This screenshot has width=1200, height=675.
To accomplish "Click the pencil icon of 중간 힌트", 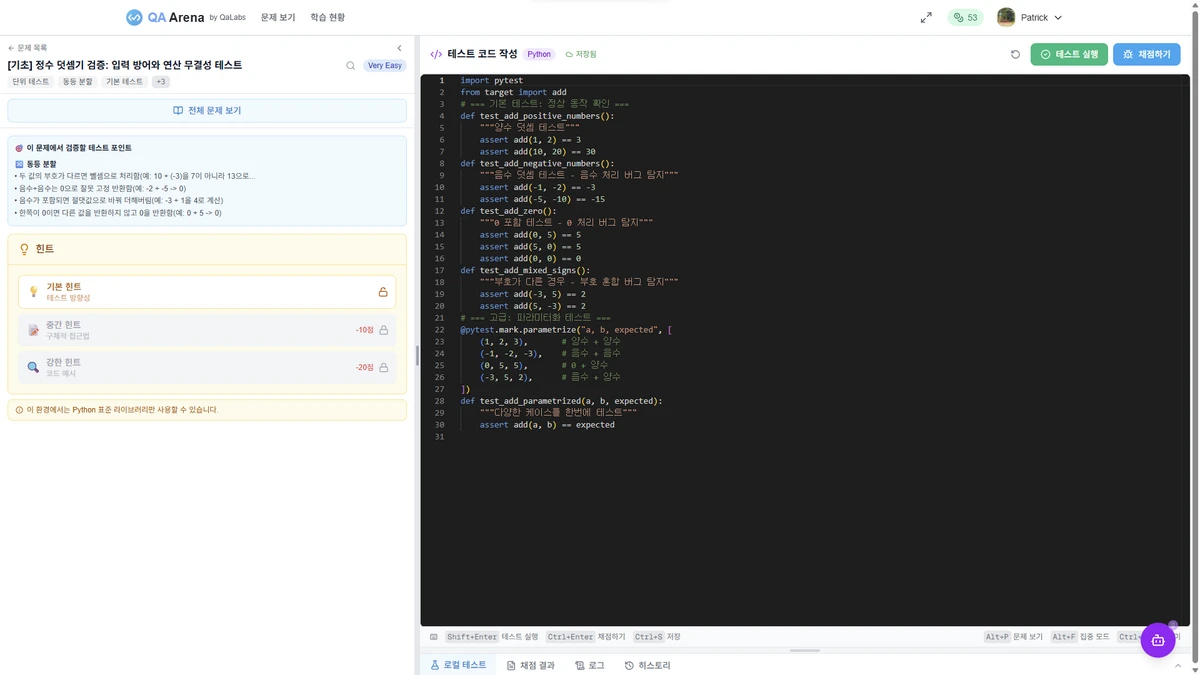I will coord(33,330).
